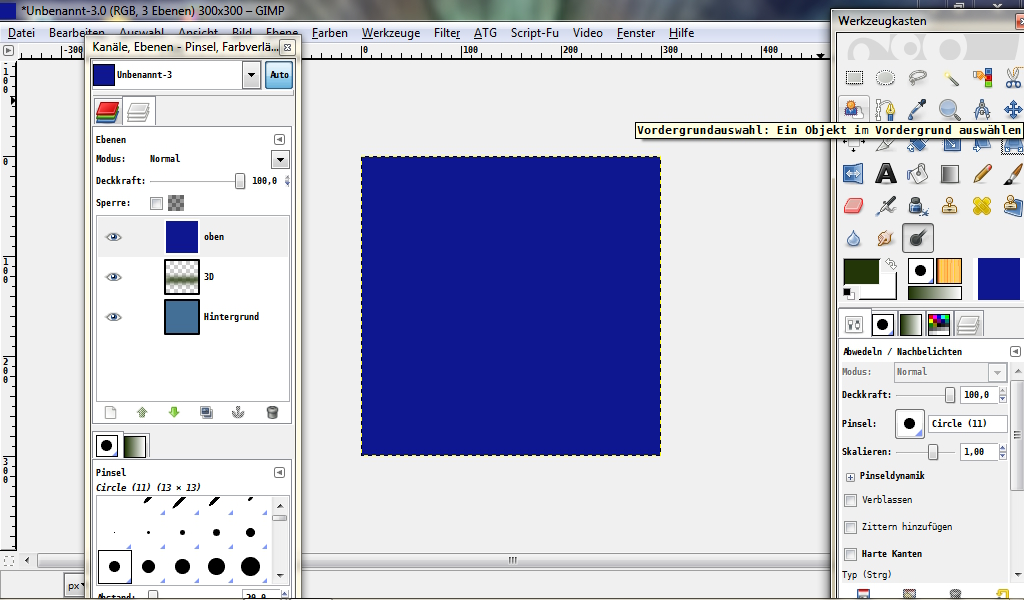Select the Fuzzy Select magic wand tool
This screenshot has height=600, width=1024.
pyautogui.click(x=950, y=78)
